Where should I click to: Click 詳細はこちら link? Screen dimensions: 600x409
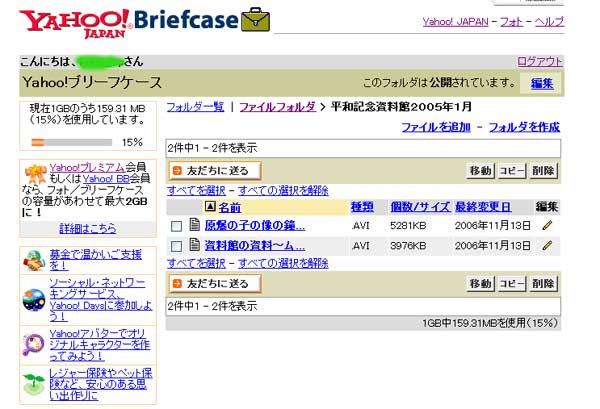click(x=88, y=229)
